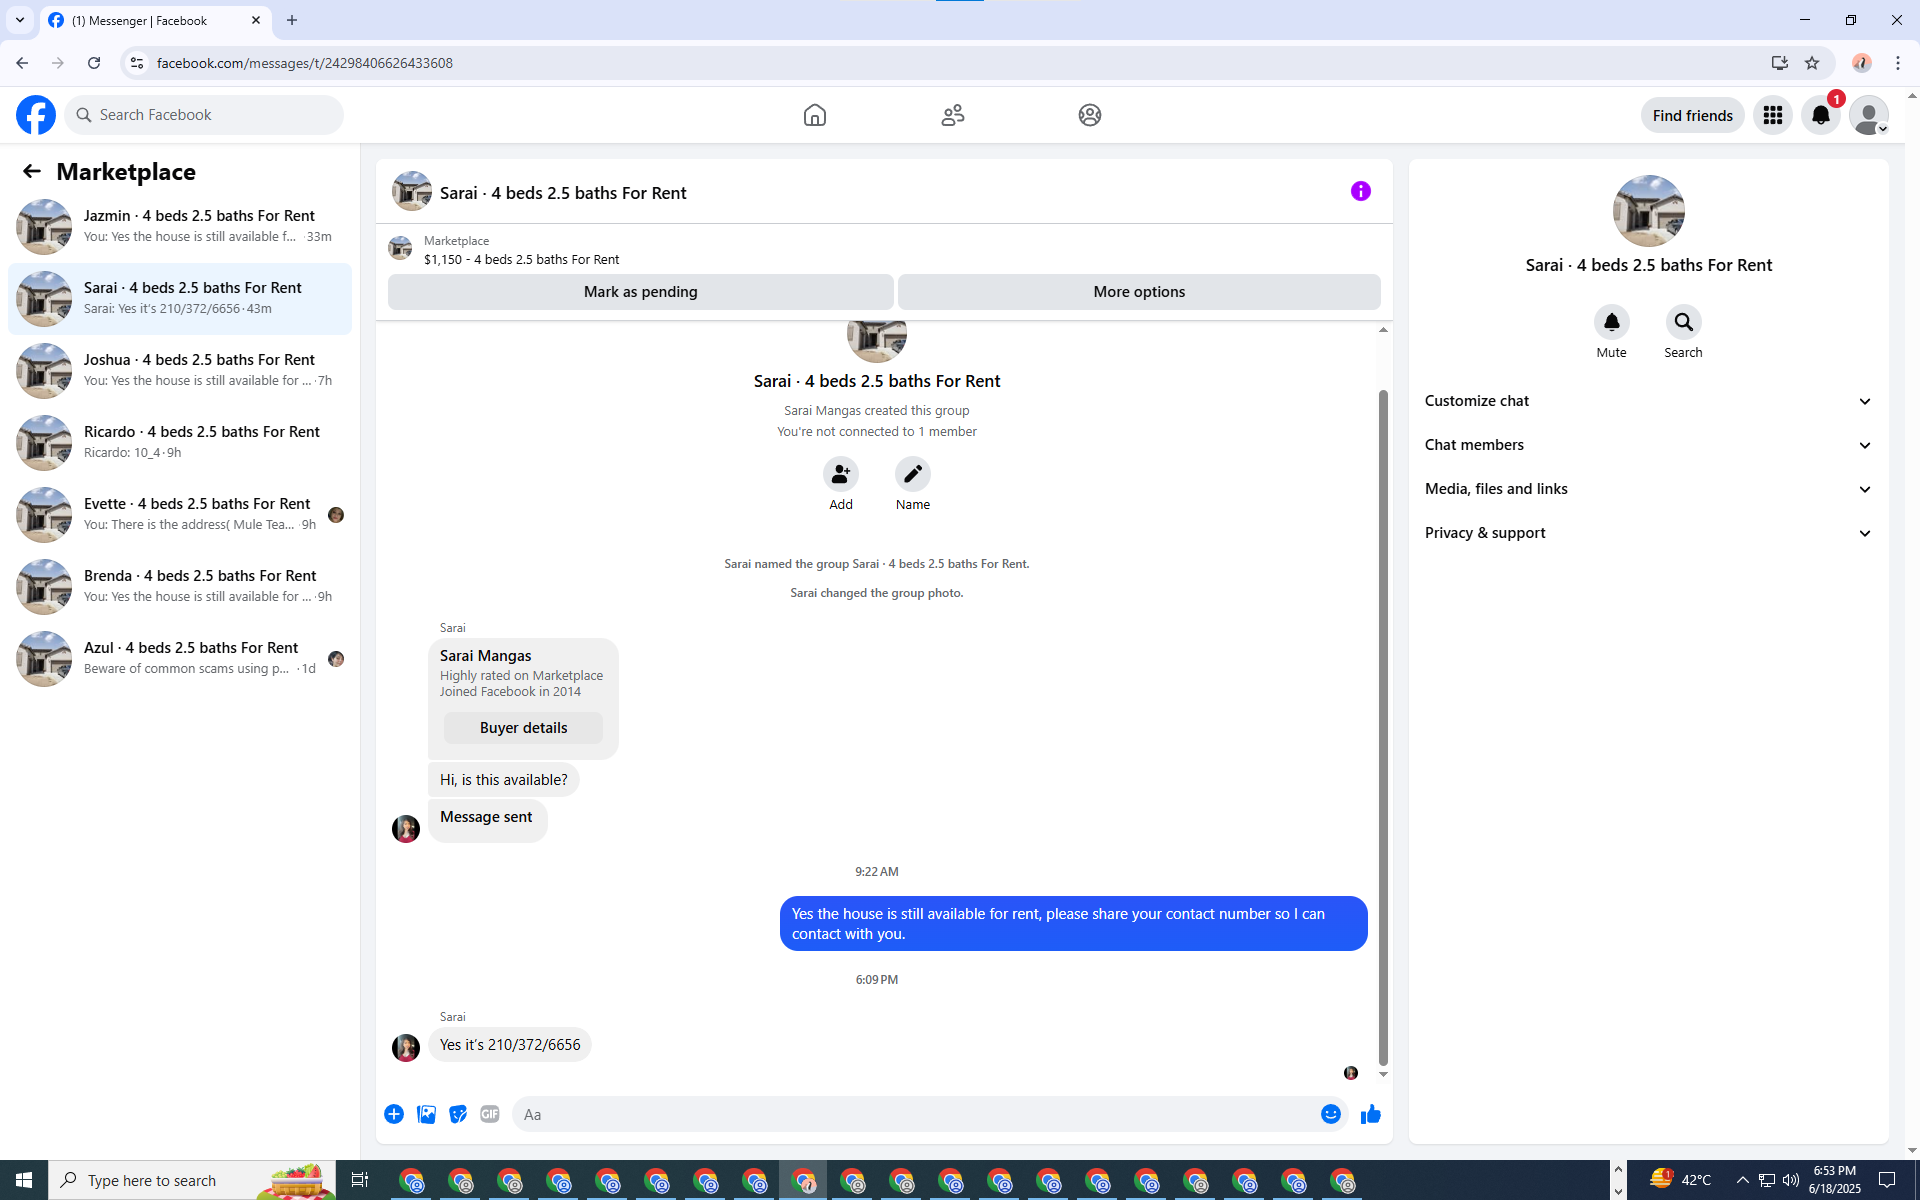Open the Azul conversation
1920x1200 pixels.
[180, 659]
